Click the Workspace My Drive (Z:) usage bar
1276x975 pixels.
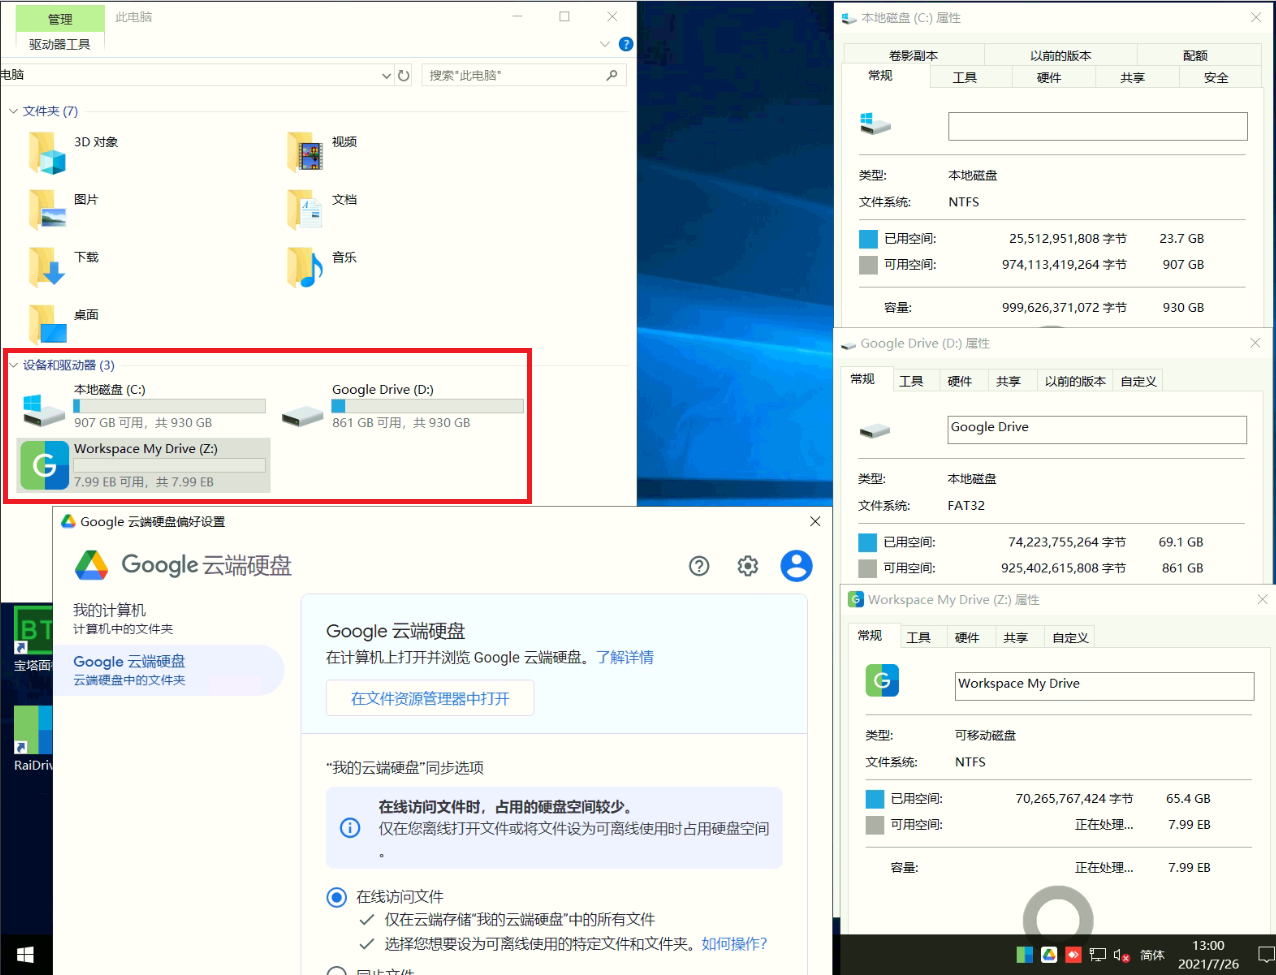(x=169, y=465)
